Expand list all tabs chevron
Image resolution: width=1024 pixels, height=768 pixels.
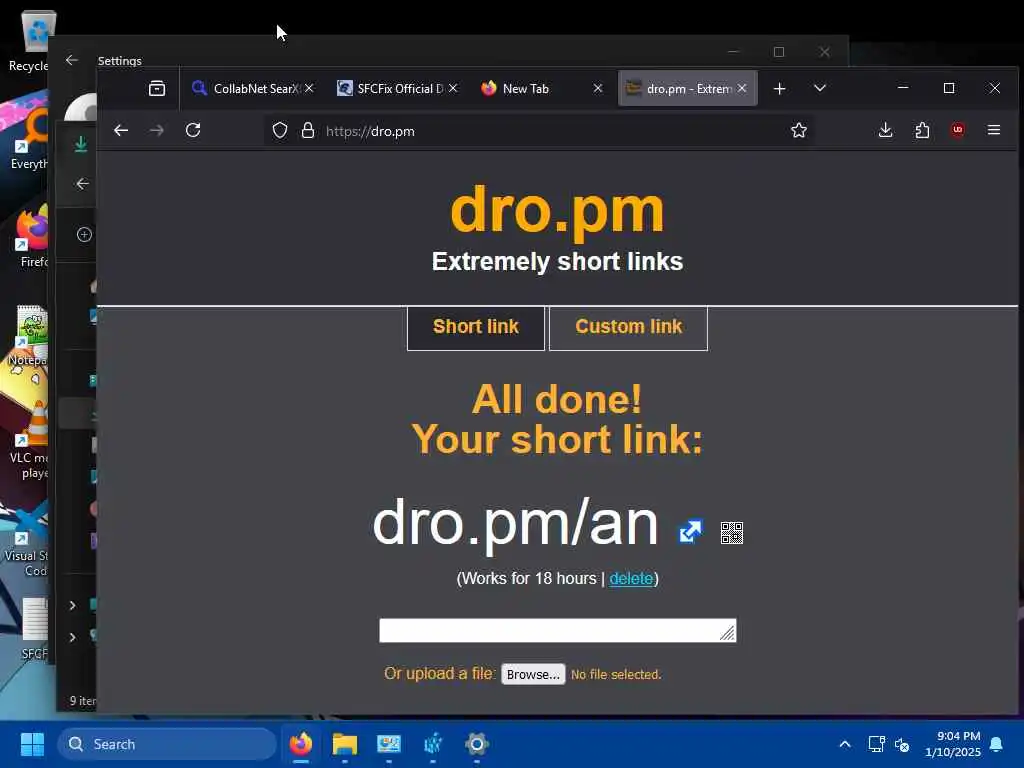click(820, 88)
